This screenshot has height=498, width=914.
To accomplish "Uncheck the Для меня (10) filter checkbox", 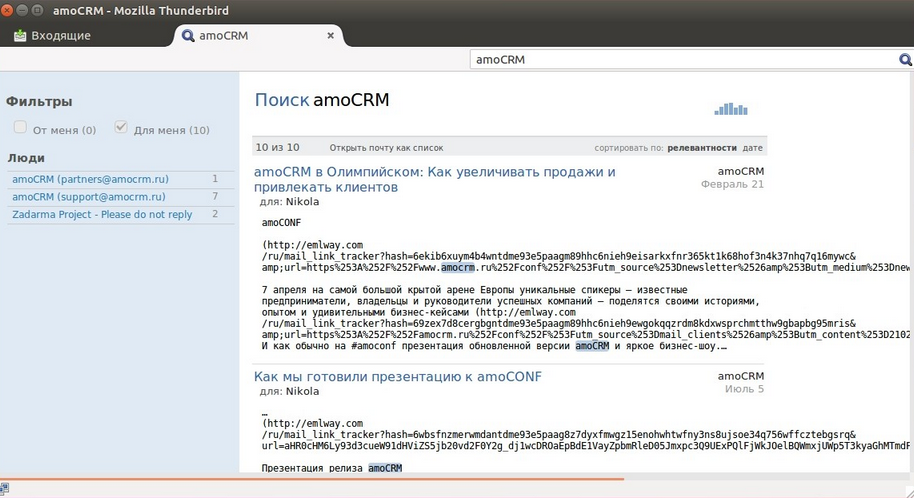I will pyautogui.click(x=121, y=127).
